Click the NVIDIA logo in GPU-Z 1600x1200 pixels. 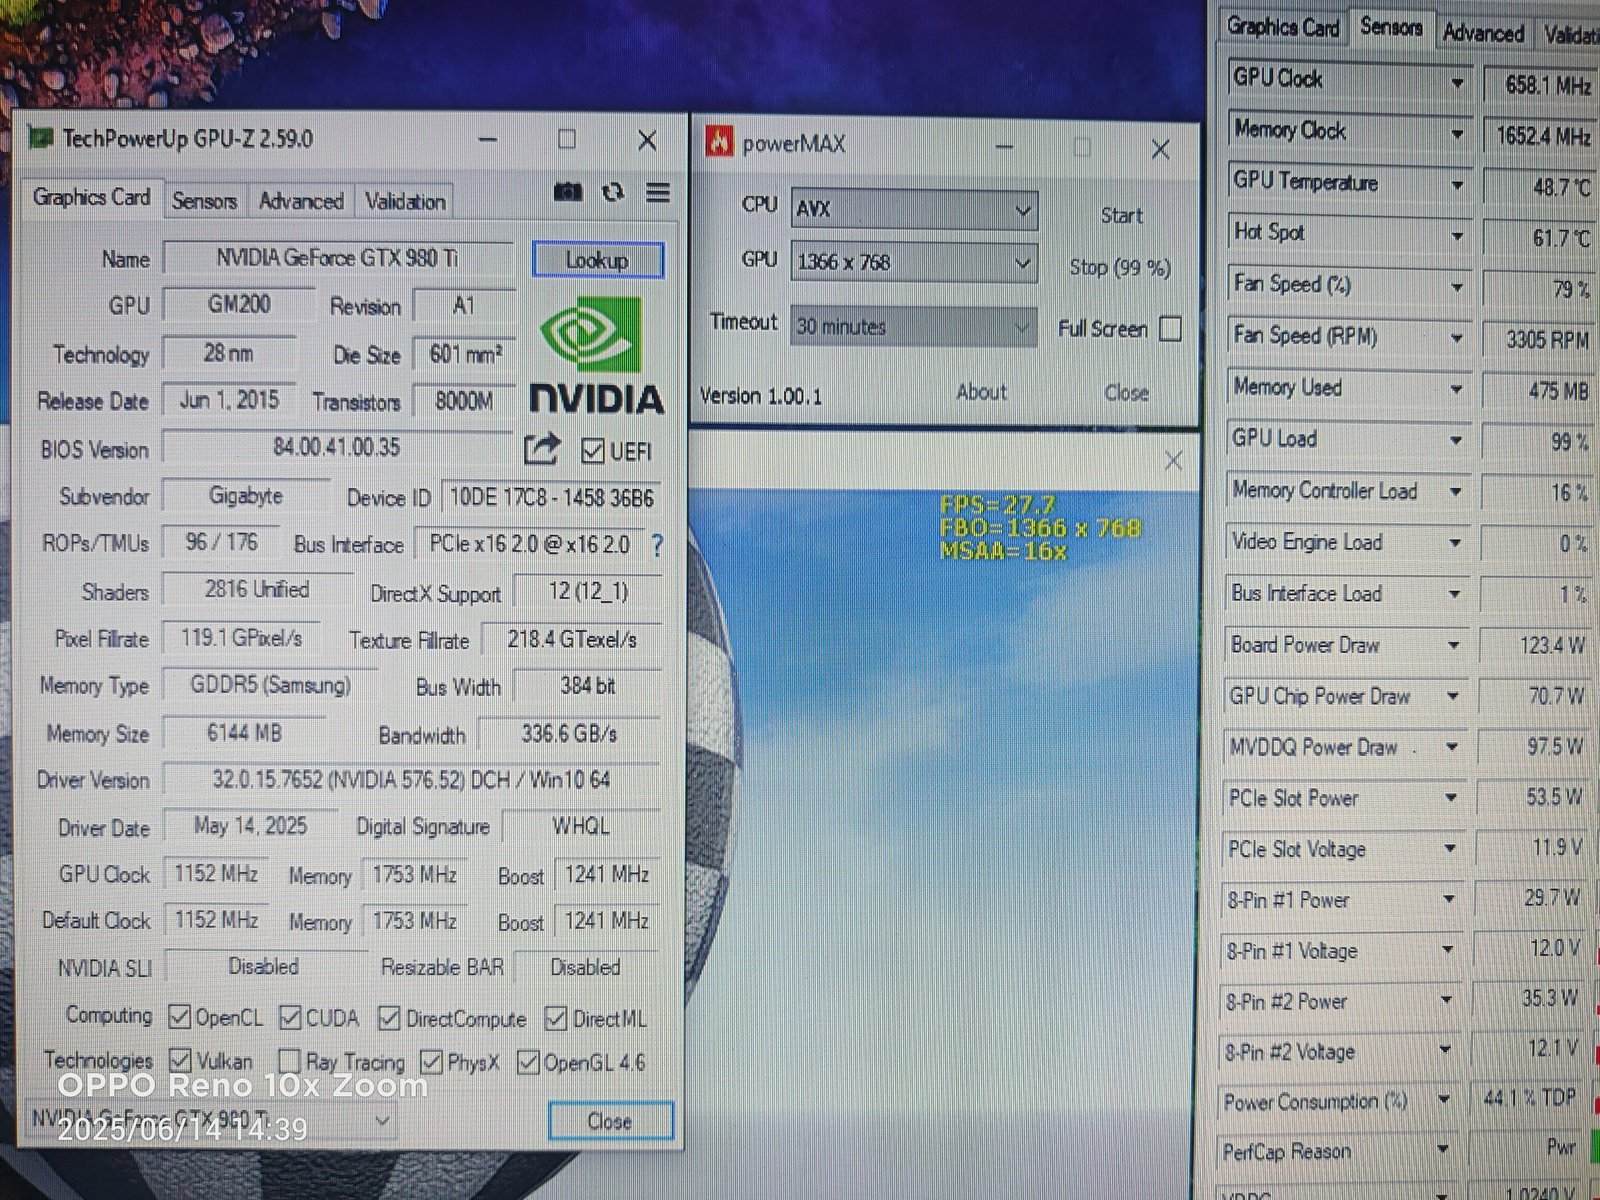(596, 355)
